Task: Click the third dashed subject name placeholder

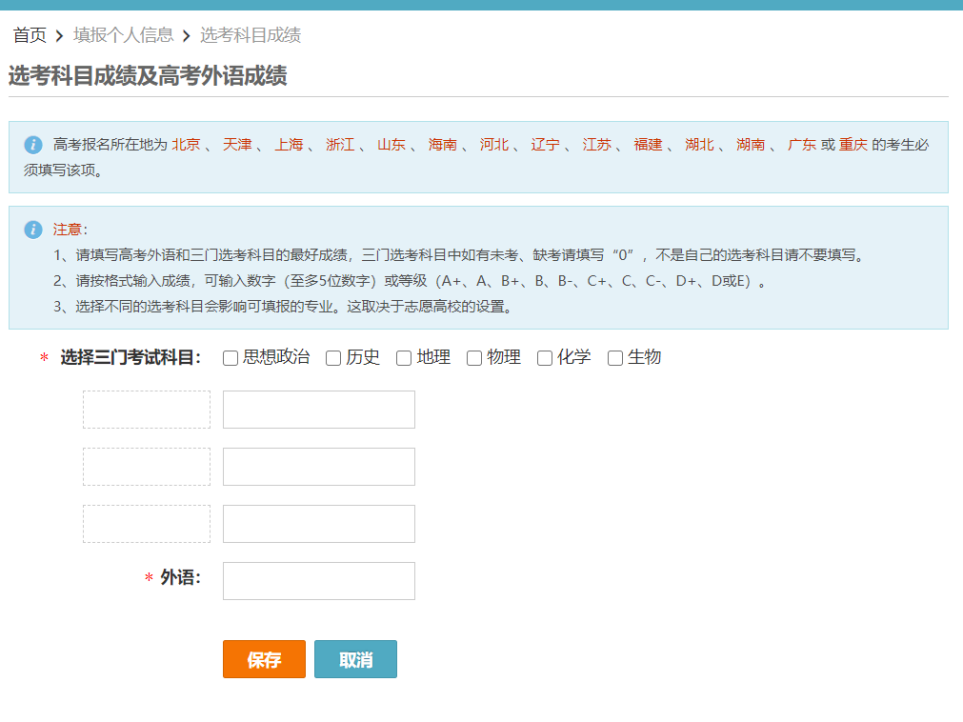Action: [x=147, y=524]
